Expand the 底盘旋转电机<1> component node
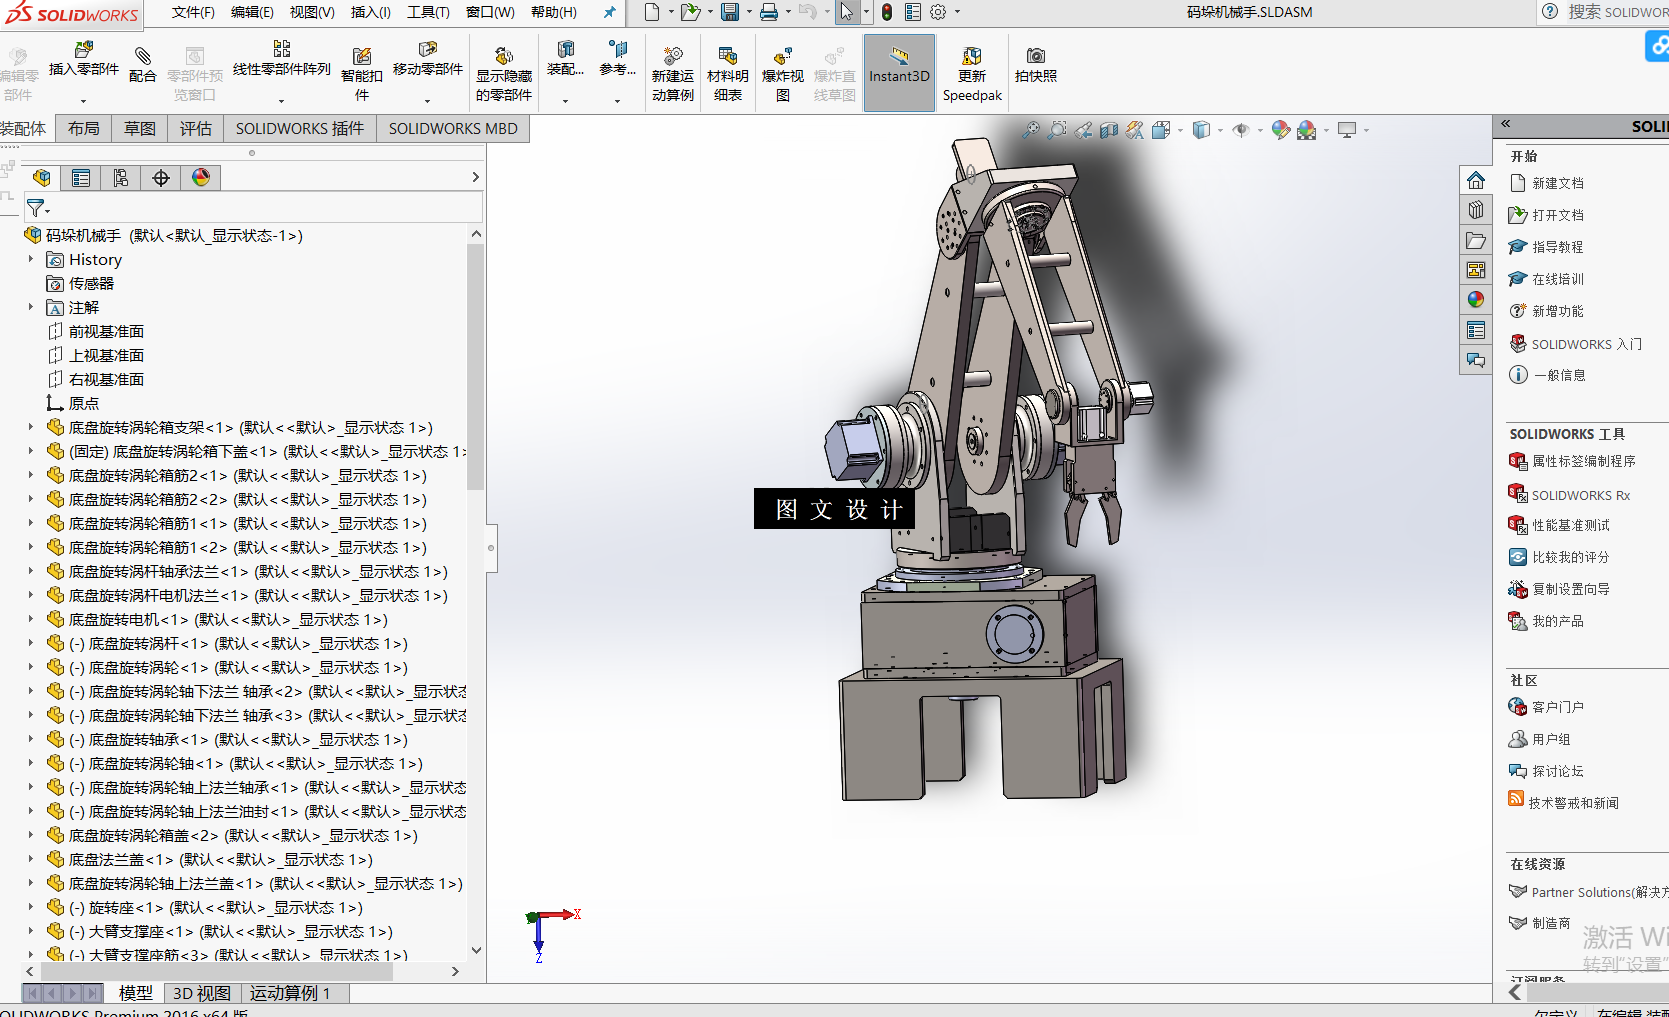The height and width of the screenshot is (1017, 1669). [x=31, y=619]
